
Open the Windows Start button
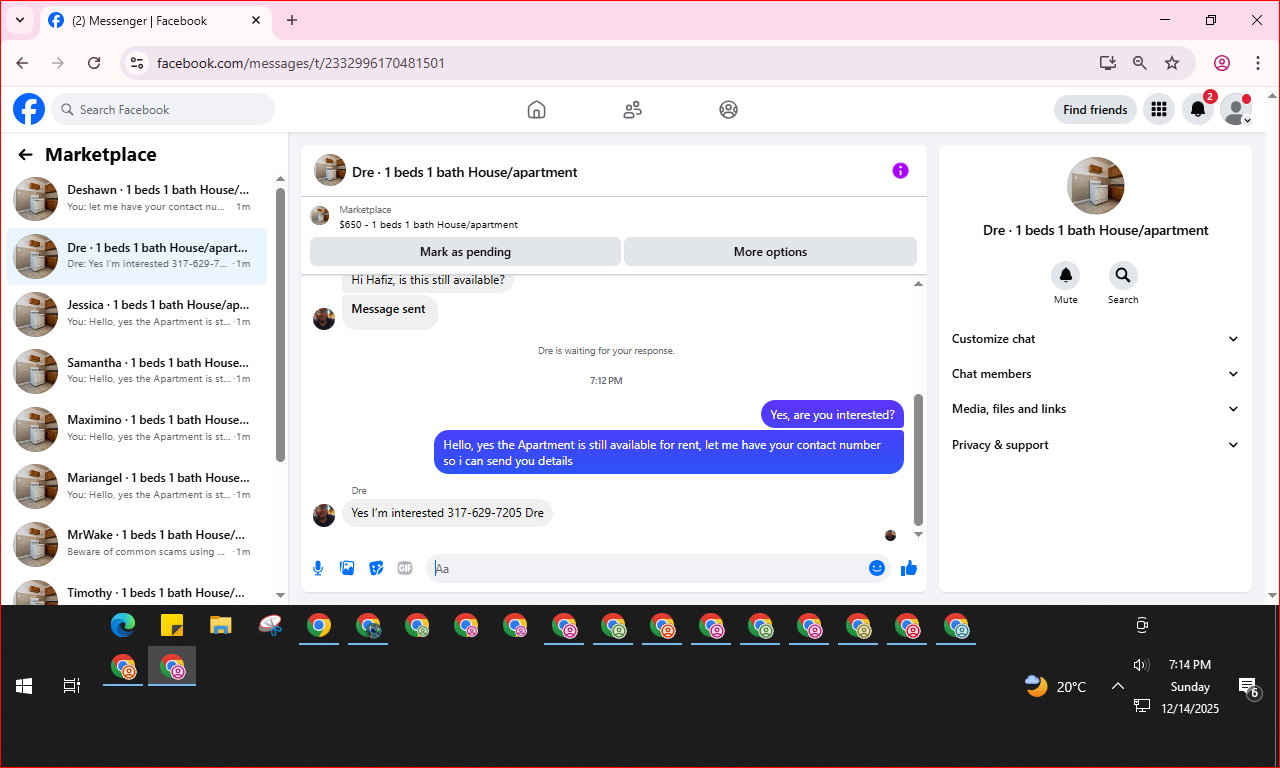tap(24, 686)
